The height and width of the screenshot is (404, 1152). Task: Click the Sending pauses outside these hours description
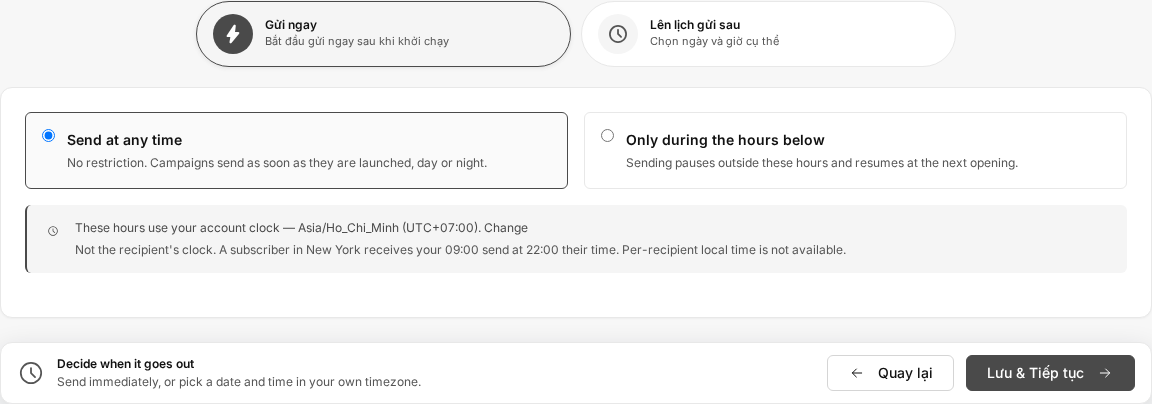tap(822, 162)
